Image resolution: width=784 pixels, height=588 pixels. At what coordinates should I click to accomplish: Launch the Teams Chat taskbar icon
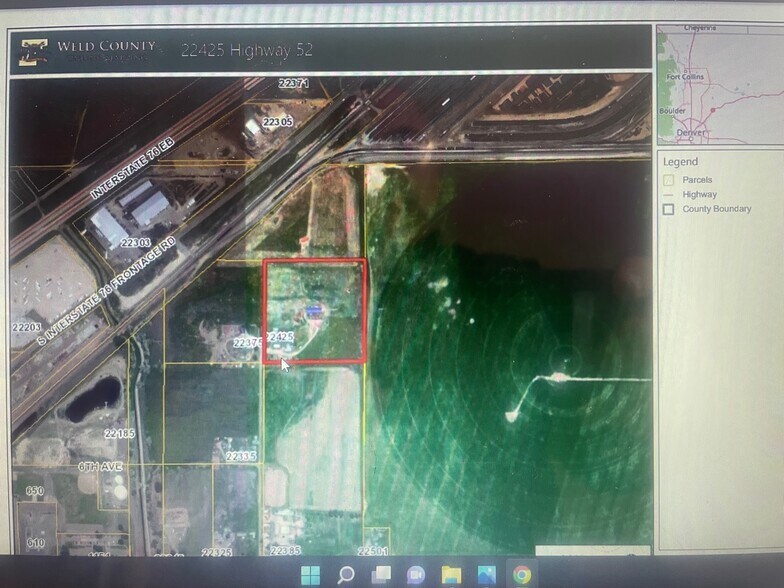click(x=416, y=574)
